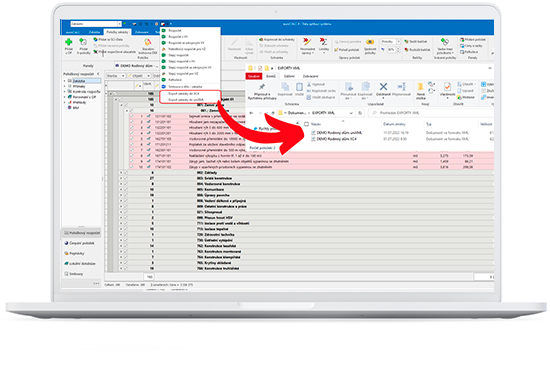
Task: Switch to the Položky zakázky ribbon tab
Action: click(x=118, y=32)
